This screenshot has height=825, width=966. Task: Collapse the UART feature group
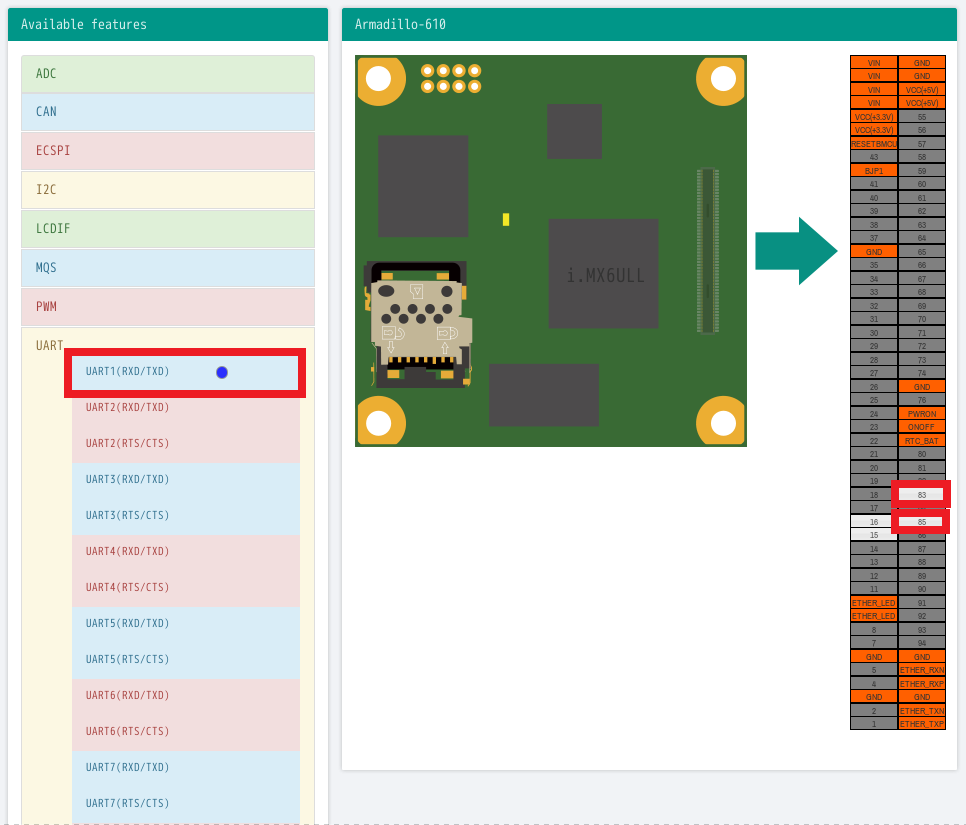click(x=50, y=345)
